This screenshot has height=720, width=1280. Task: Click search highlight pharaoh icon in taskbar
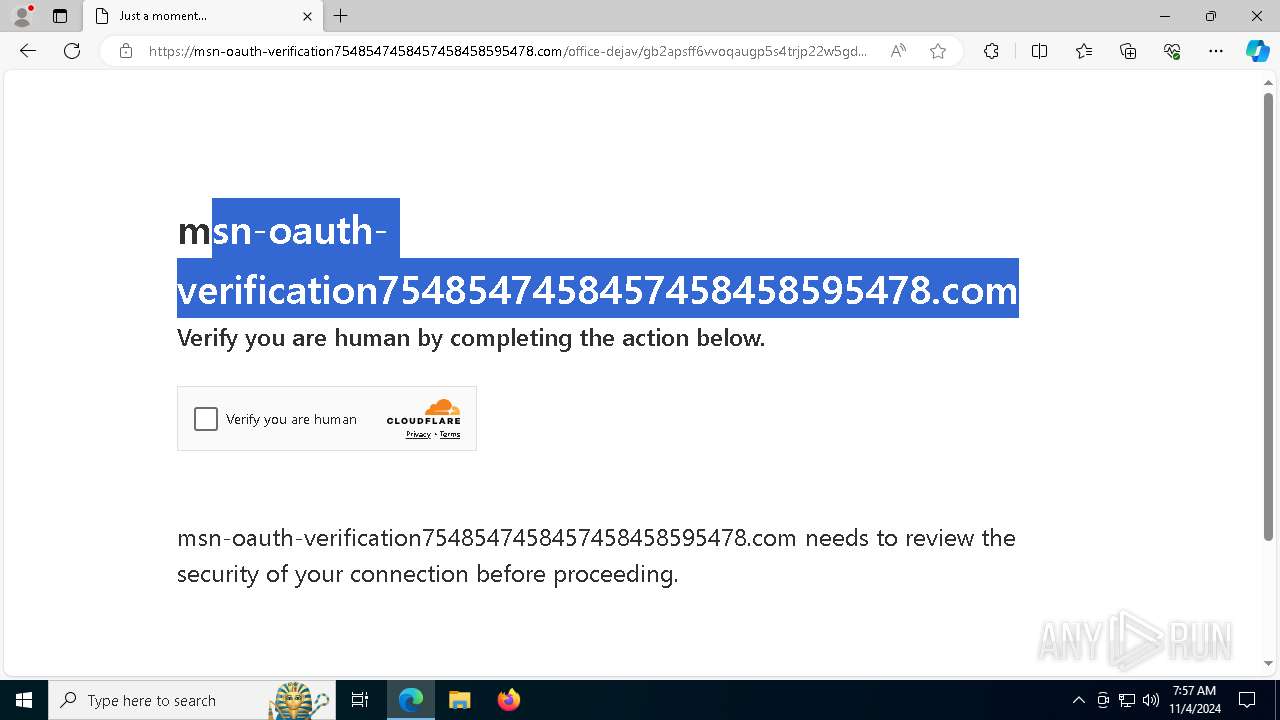click(x=300, y=700)
